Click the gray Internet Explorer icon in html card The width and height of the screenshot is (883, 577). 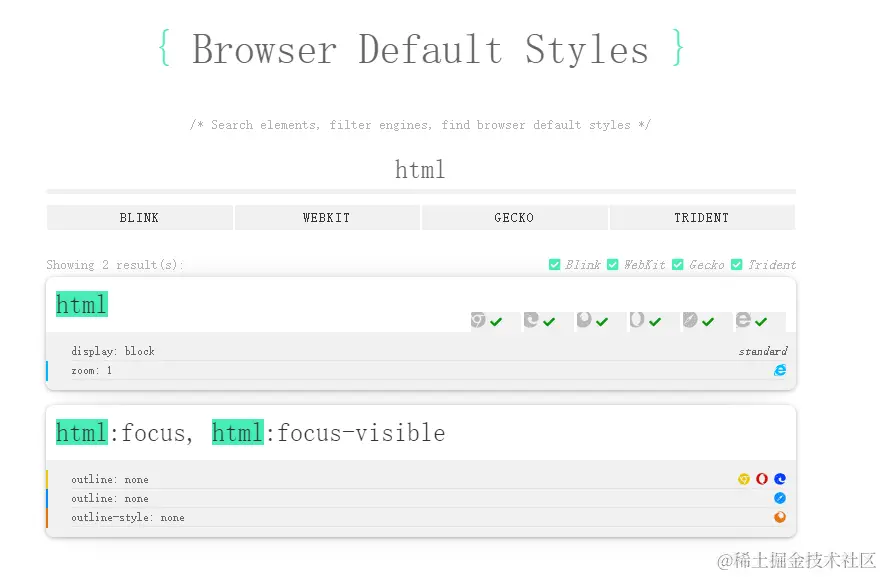coord(743,320)
